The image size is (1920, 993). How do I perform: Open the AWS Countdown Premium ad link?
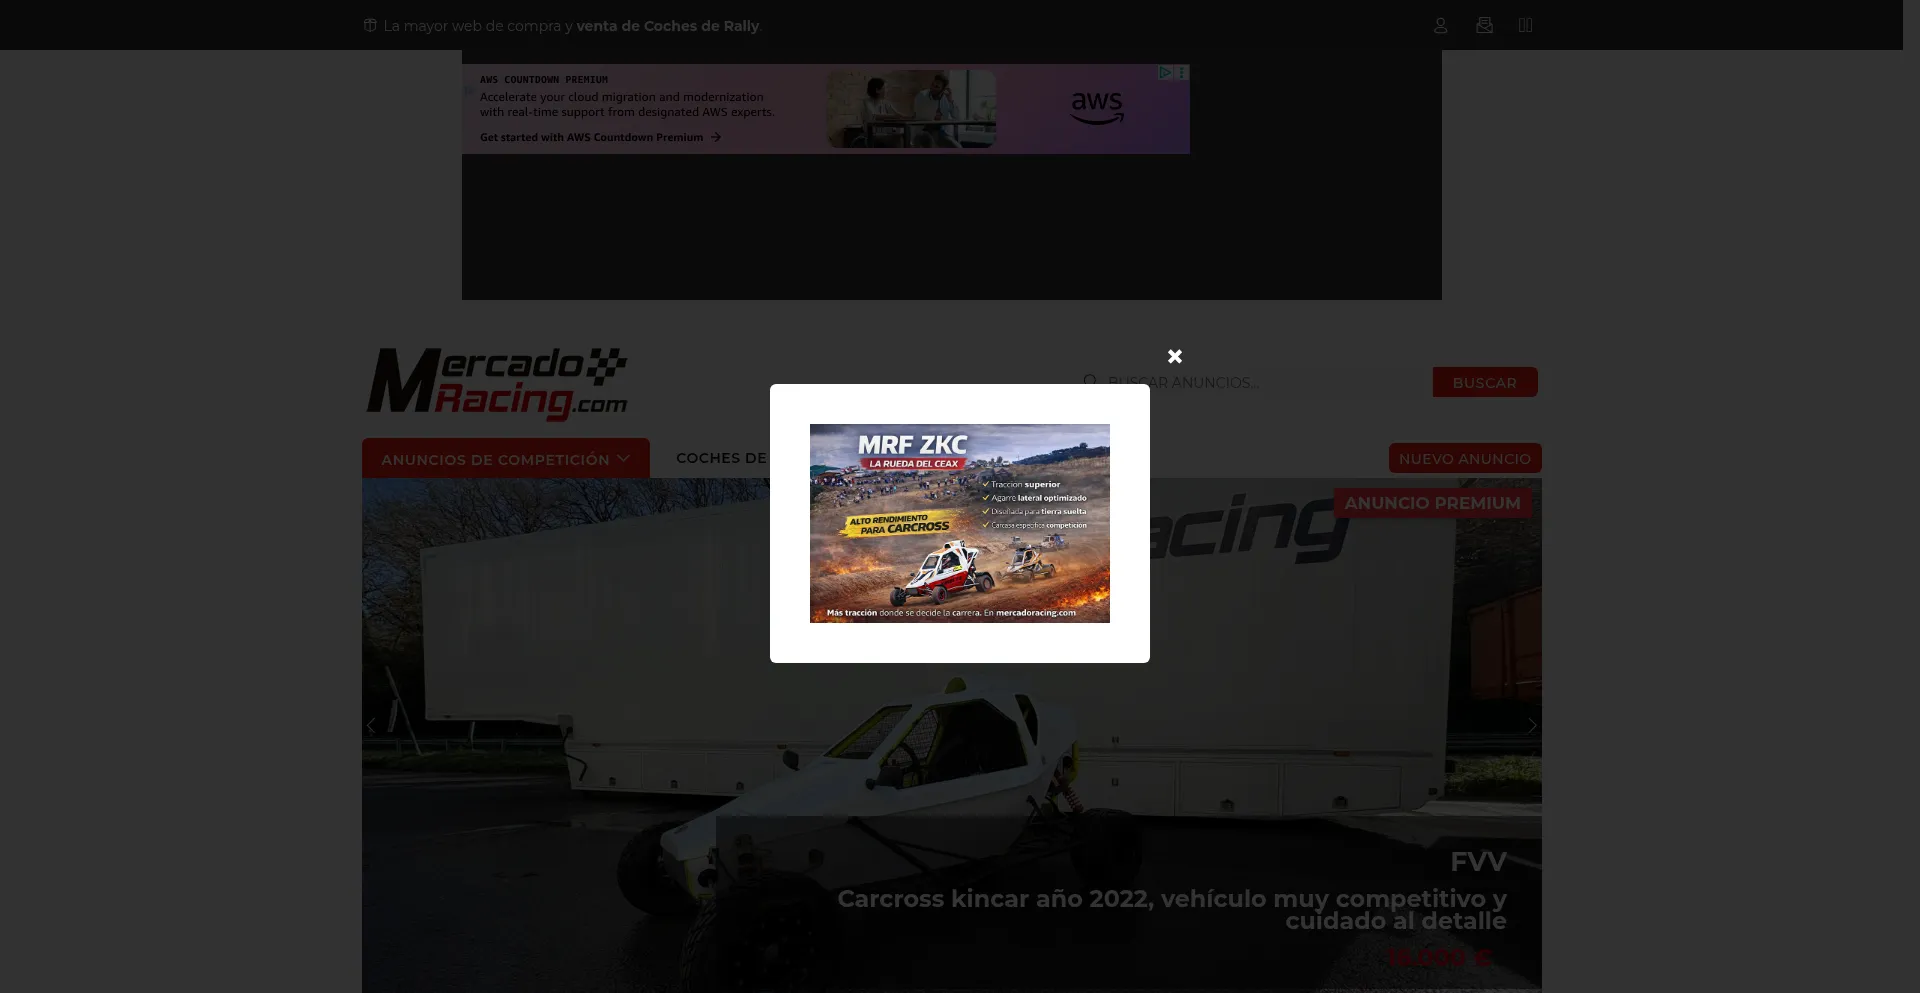[x=600, y=137]
